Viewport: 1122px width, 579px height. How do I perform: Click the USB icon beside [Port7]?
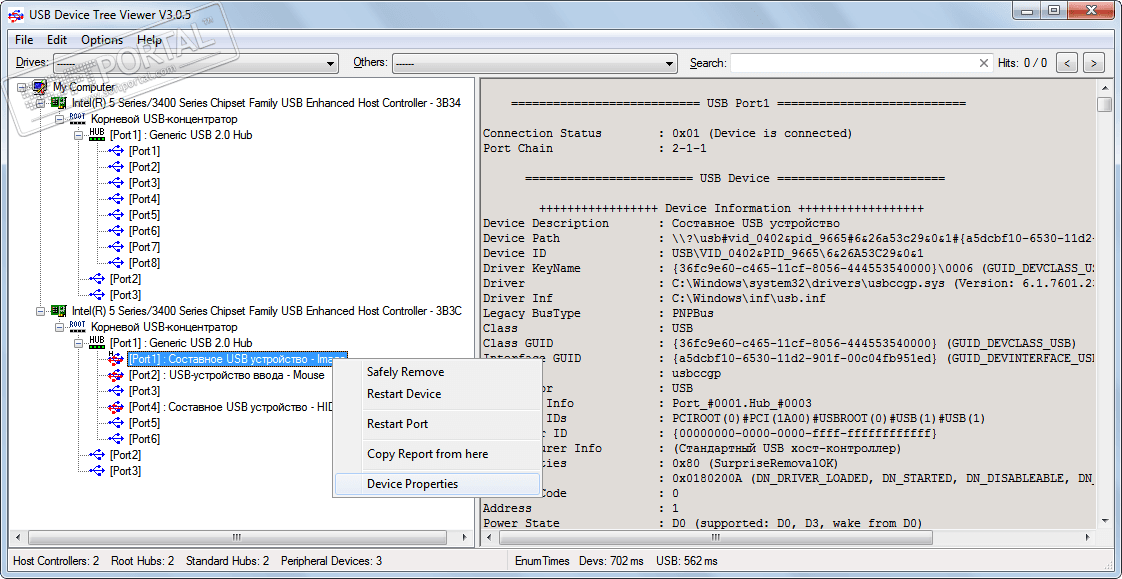(x=116, y=247)
